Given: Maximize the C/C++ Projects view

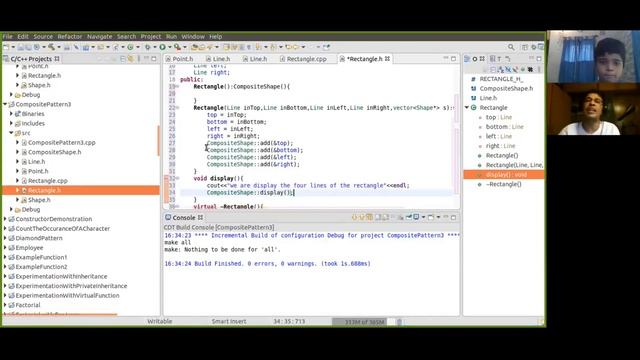Looking at the screenshot, I should 154,59.
